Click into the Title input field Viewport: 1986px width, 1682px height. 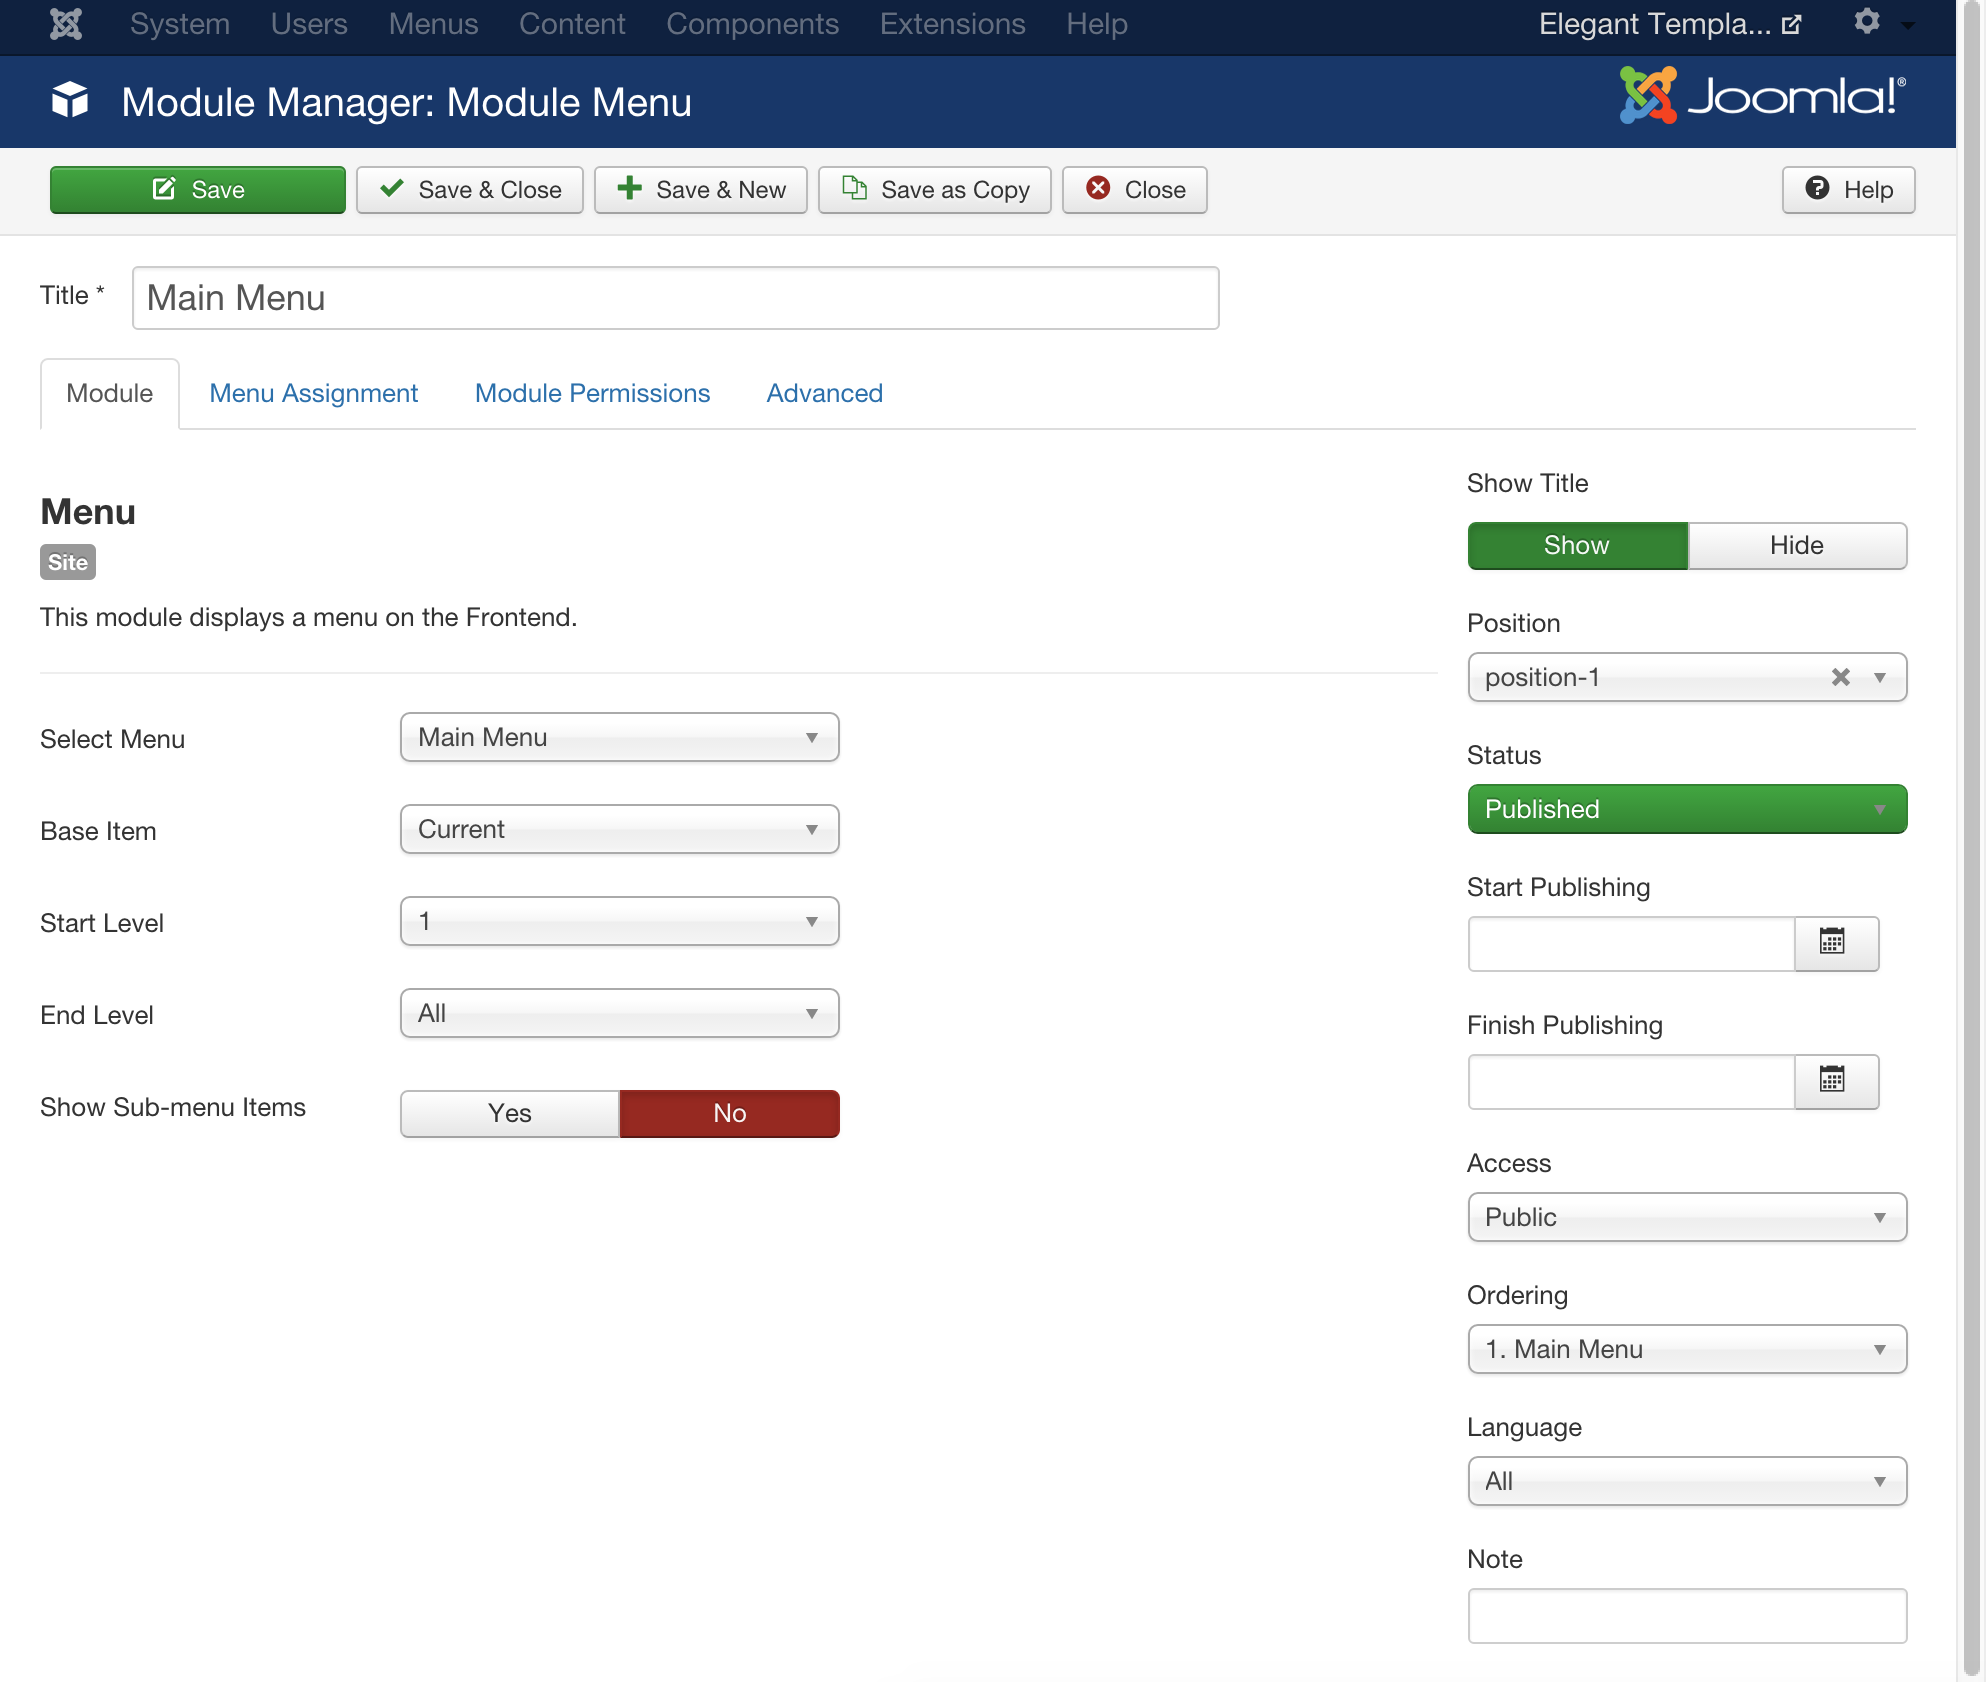click(676, 298)
